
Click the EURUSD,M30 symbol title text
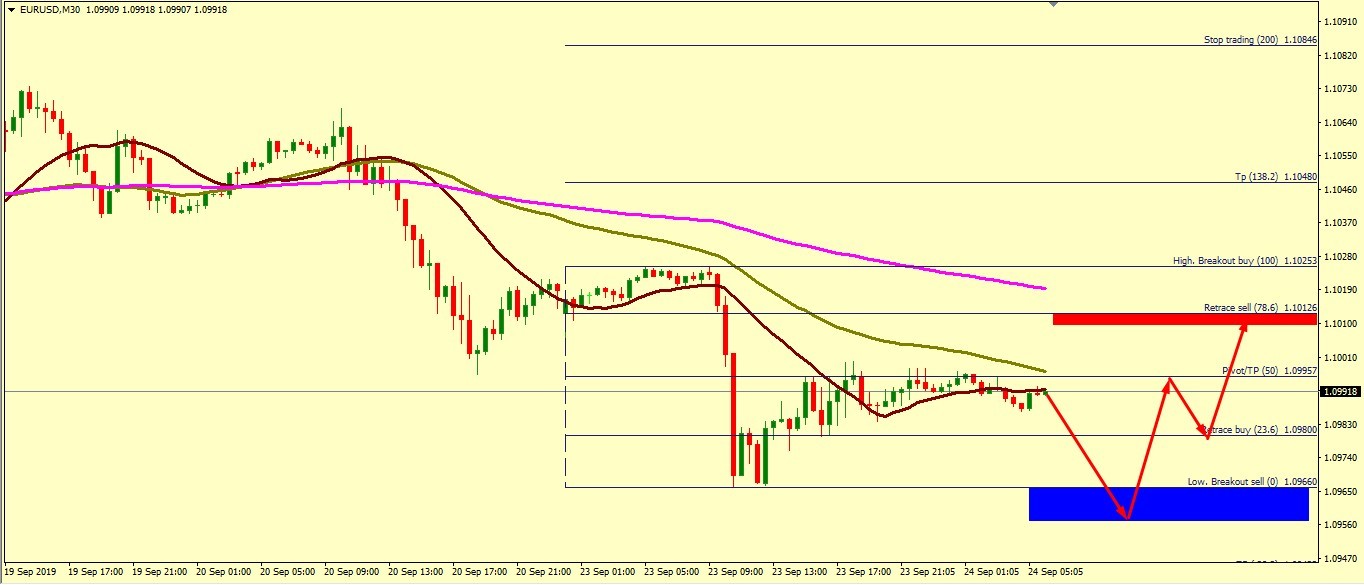click(x=51, y=9)
